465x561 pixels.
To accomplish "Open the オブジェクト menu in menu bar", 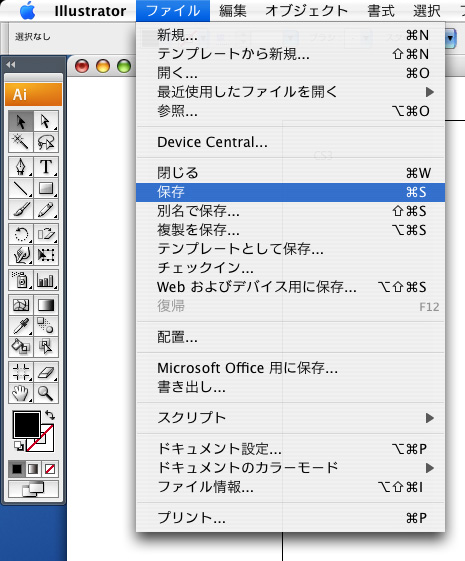I will point(307,11).
